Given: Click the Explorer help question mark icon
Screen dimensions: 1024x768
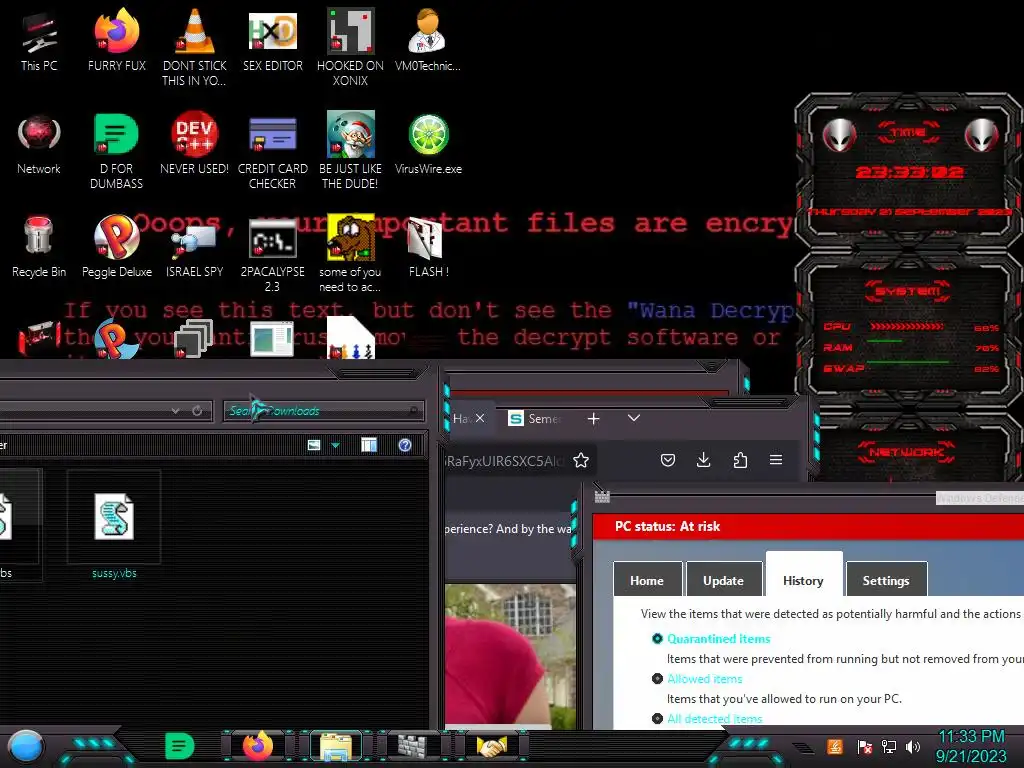Looking at the screenshot, I should point(405,445).
